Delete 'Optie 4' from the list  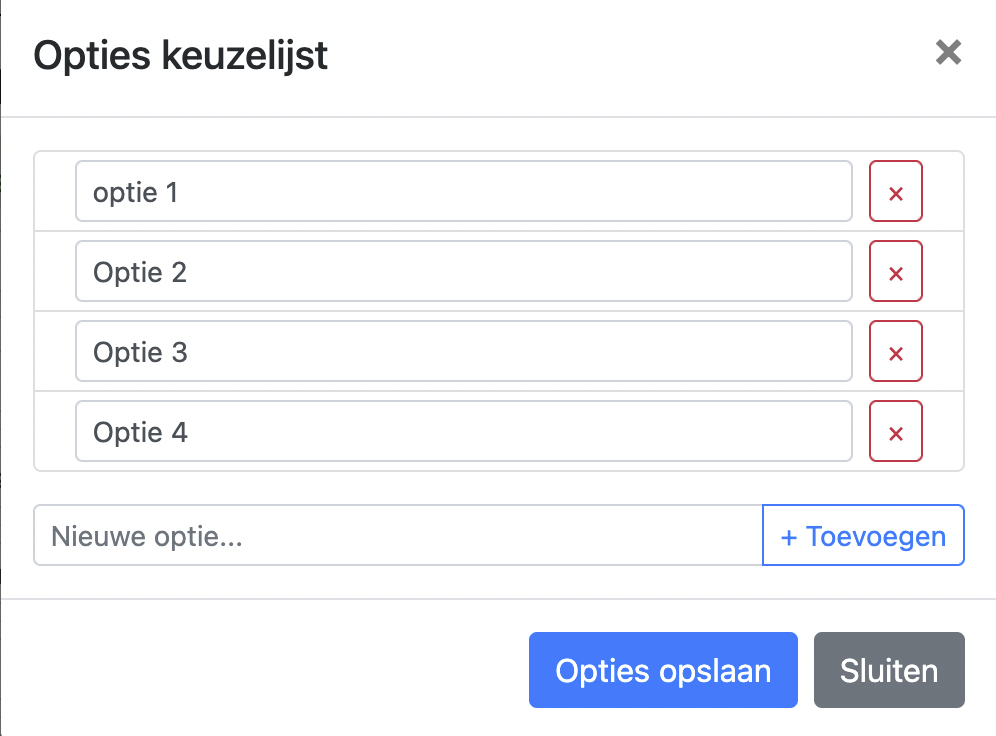[x=896, y=431]
